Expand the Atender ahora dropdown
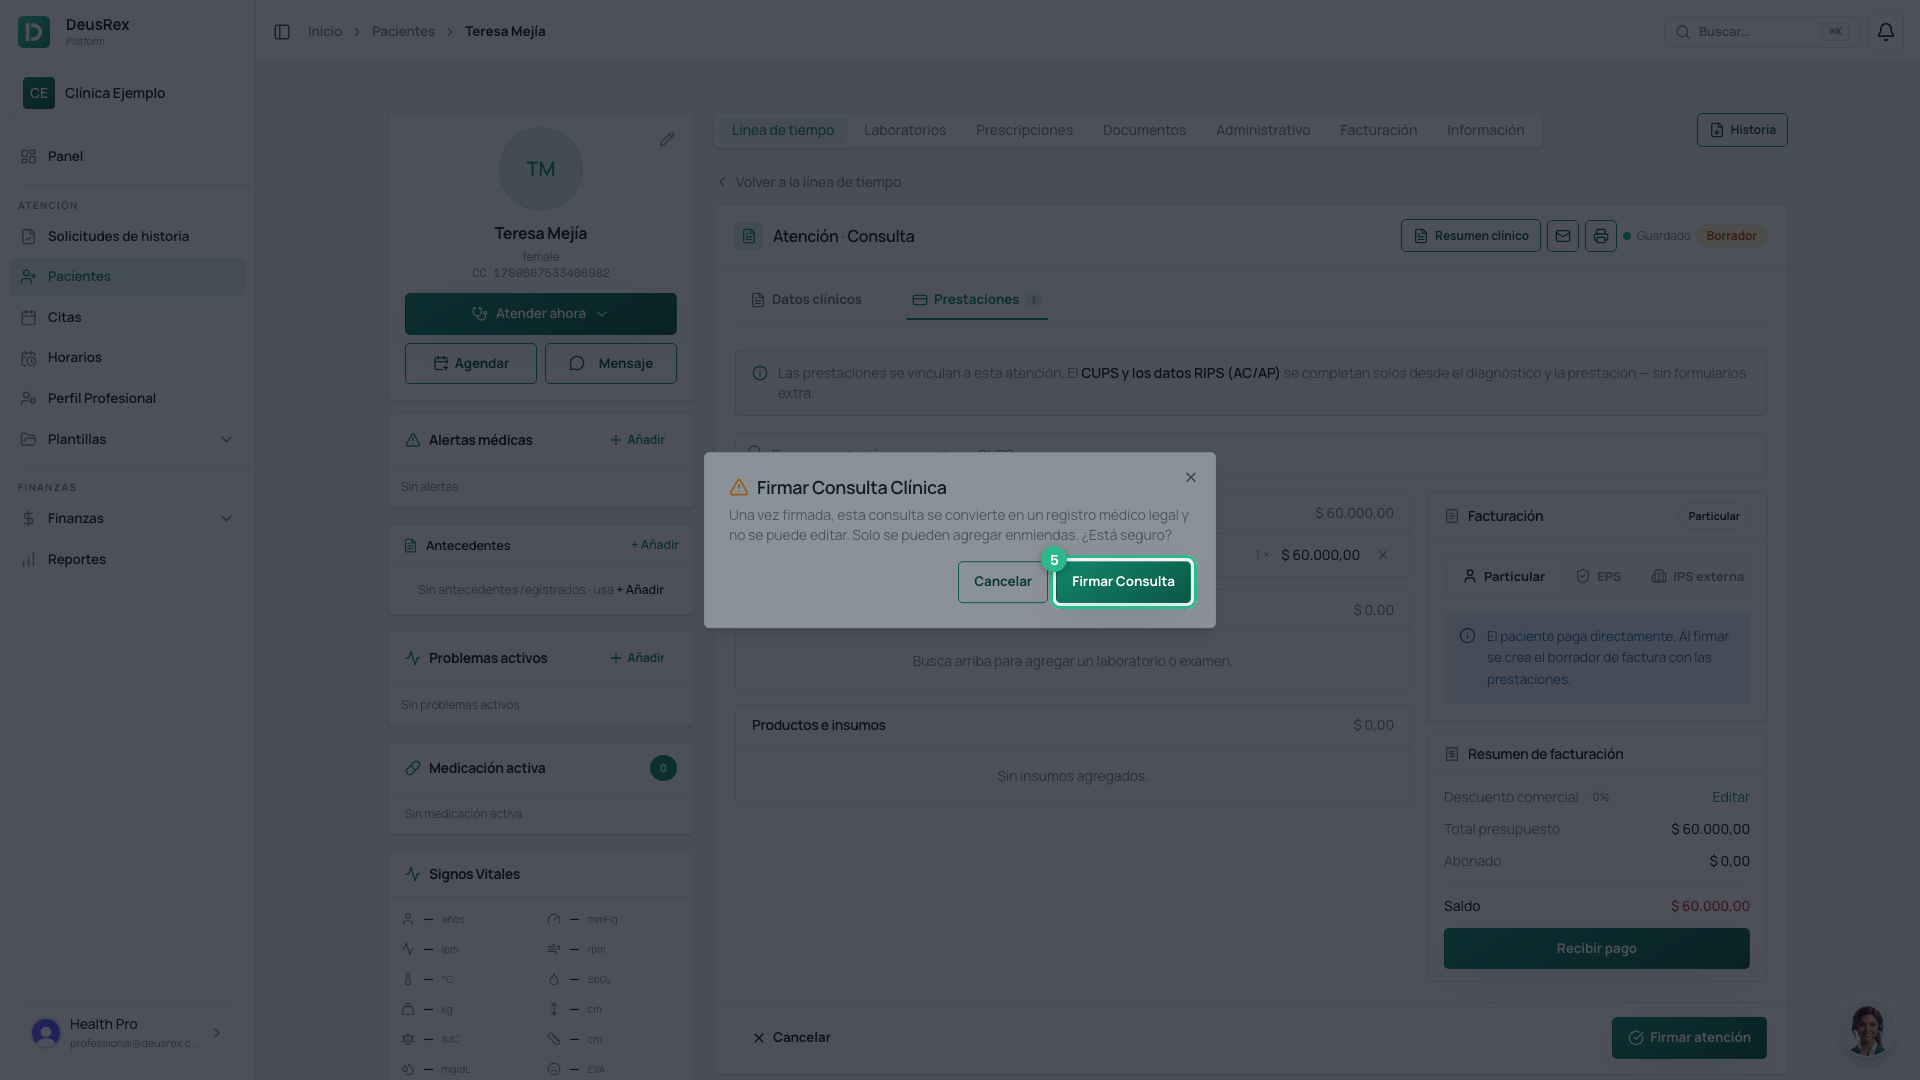1920x1080 pixels. (541, 314)
